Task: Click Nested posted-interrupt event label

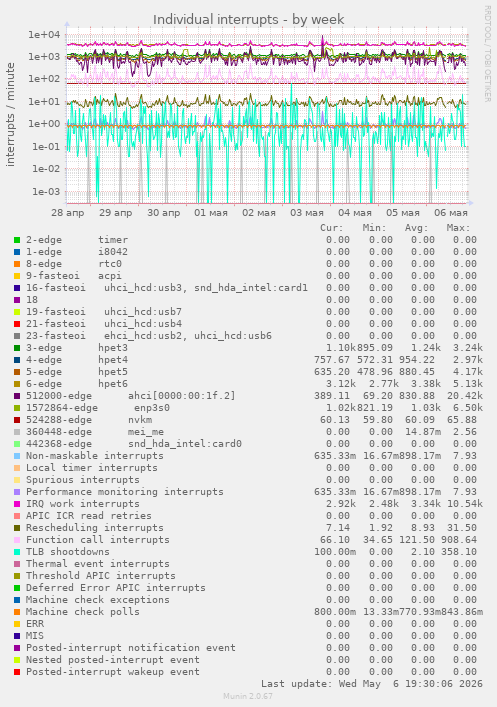Action: click(113, 660)
